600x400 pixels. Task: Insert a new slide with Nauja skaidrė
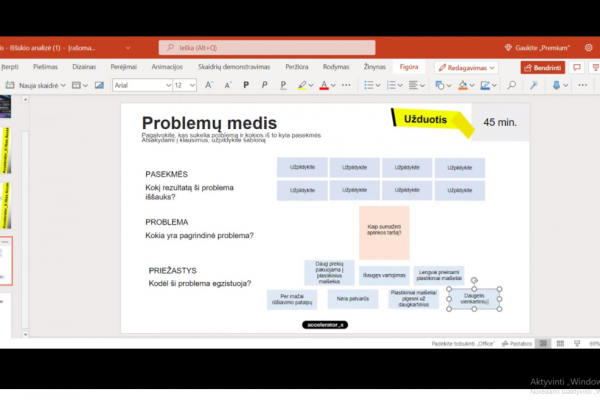pos(33,85)
